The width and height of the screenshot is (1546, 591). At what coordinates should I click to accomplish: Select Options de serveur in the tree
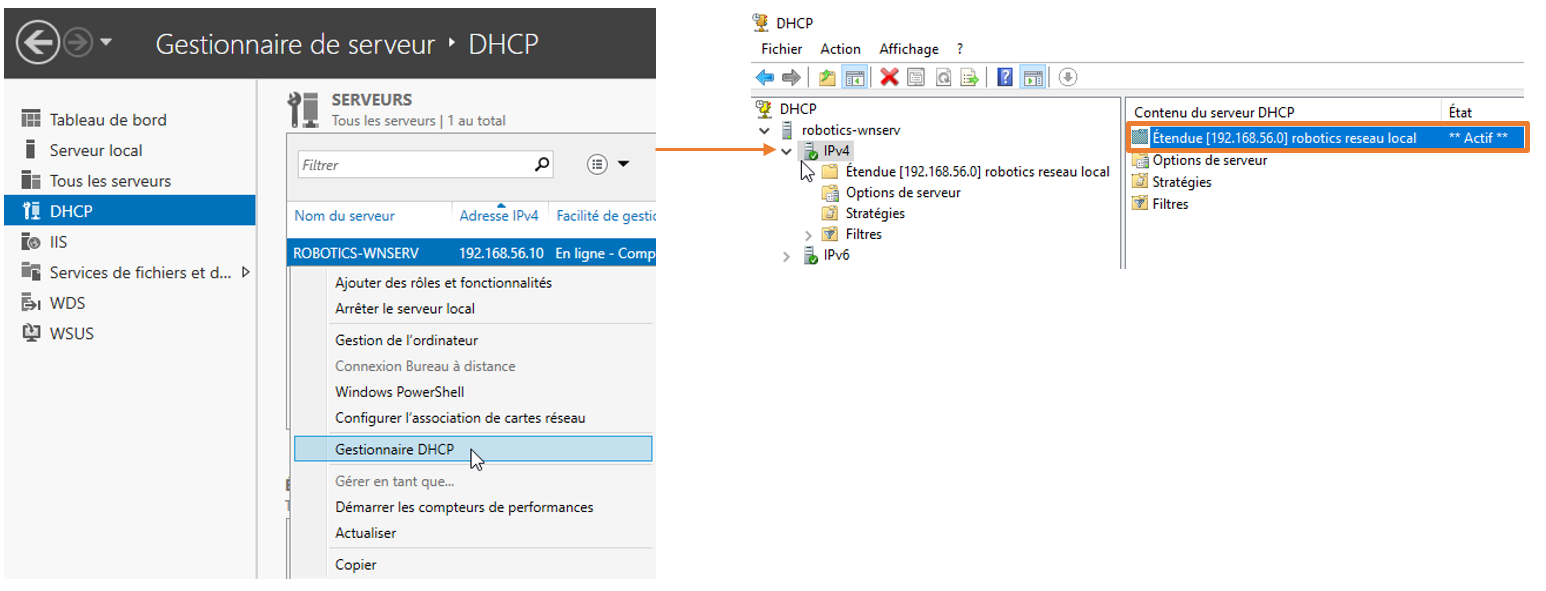click(x=903, y=192)
